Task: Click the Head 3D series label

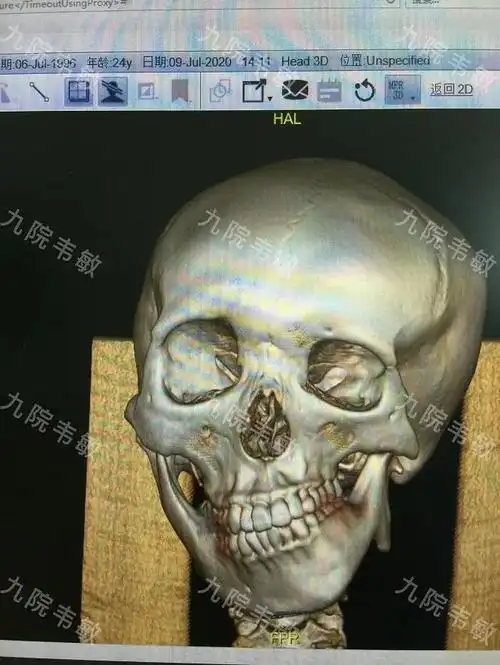Action: pos(304,61)
